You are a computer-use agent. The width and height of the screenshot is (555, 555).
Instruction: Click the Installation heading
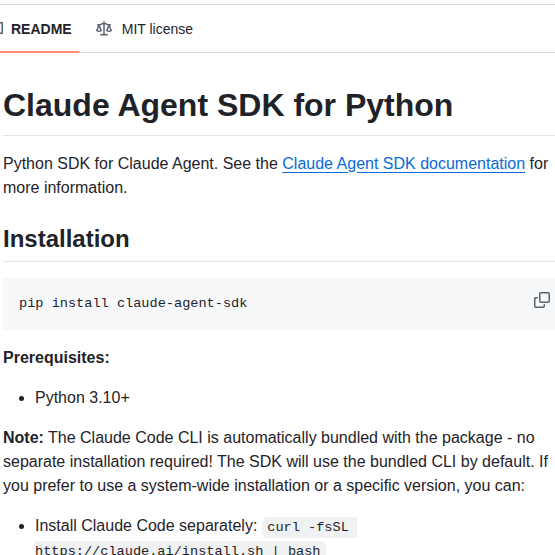(x=66, y=239)
